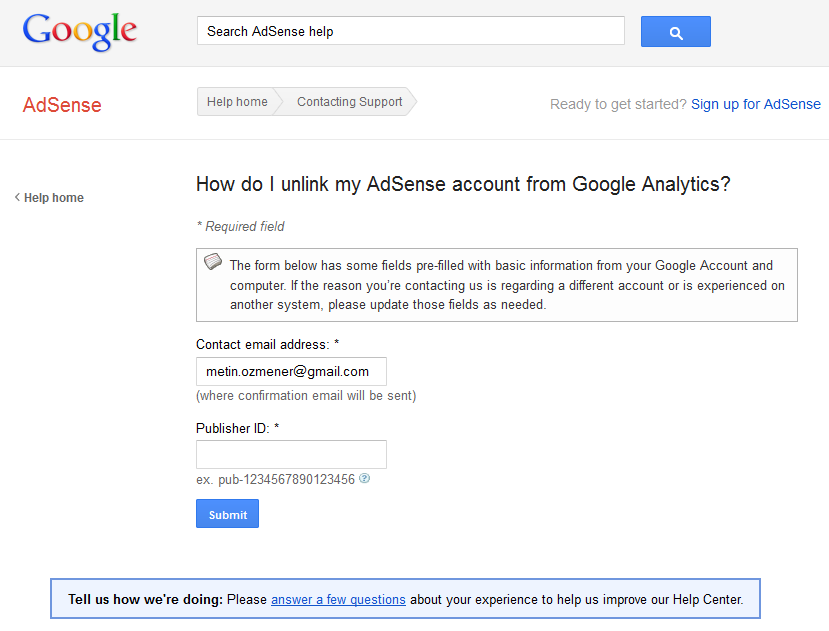Click the back chevron beside sidebar Help home
The height and width of the screenshot is (631, 829).
pyautogui.click(x=17, y=198)
